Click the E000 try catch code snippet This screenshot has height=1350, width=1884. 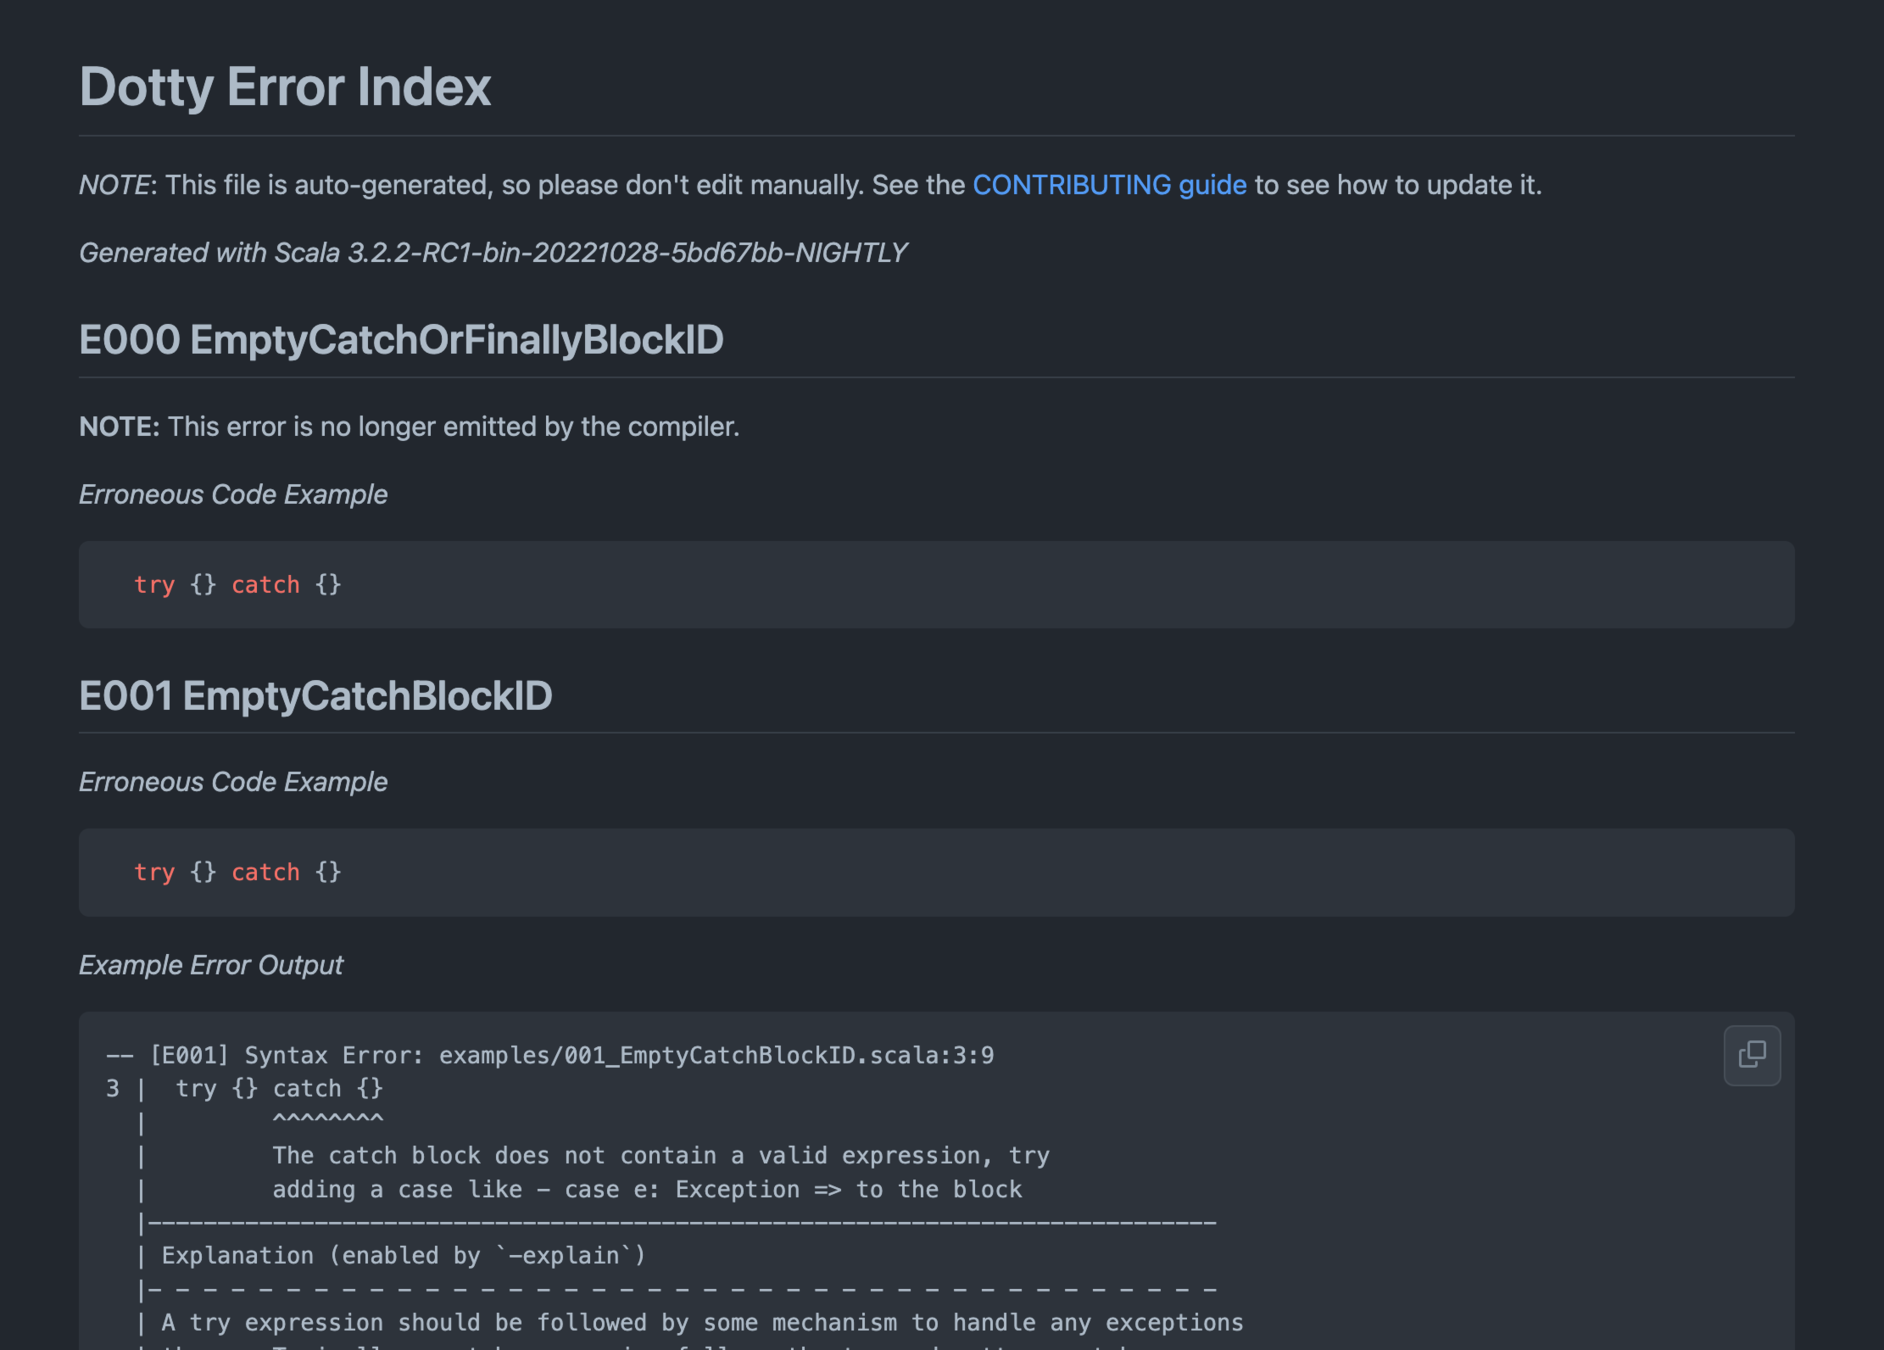click(238, 585)
